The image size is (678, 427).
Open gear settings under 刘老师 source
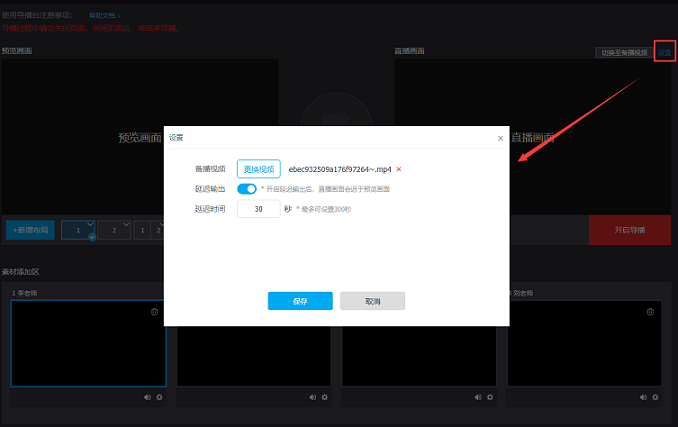click(654, 397)
